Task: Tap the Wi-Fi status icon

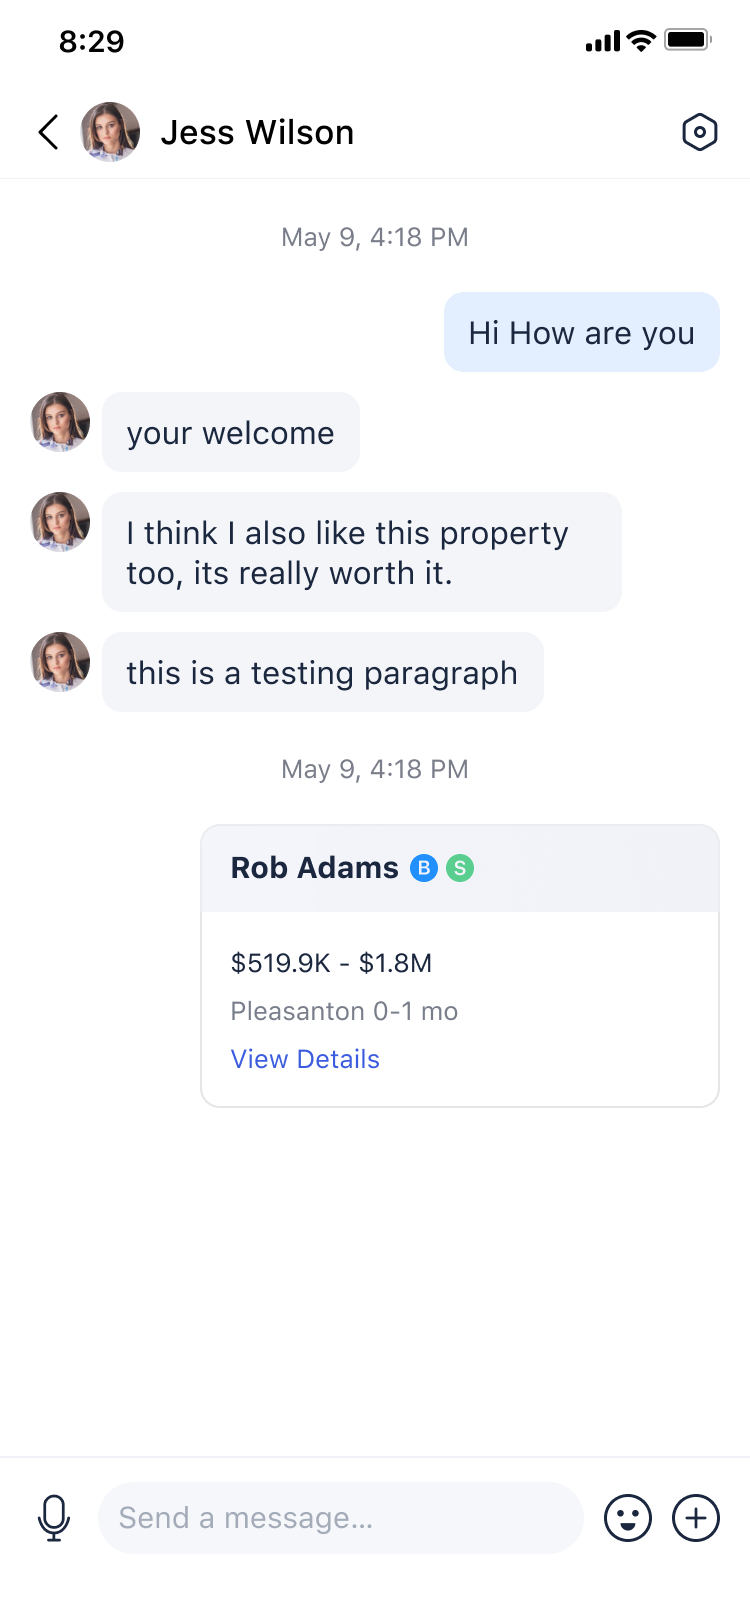Action: 640,41
